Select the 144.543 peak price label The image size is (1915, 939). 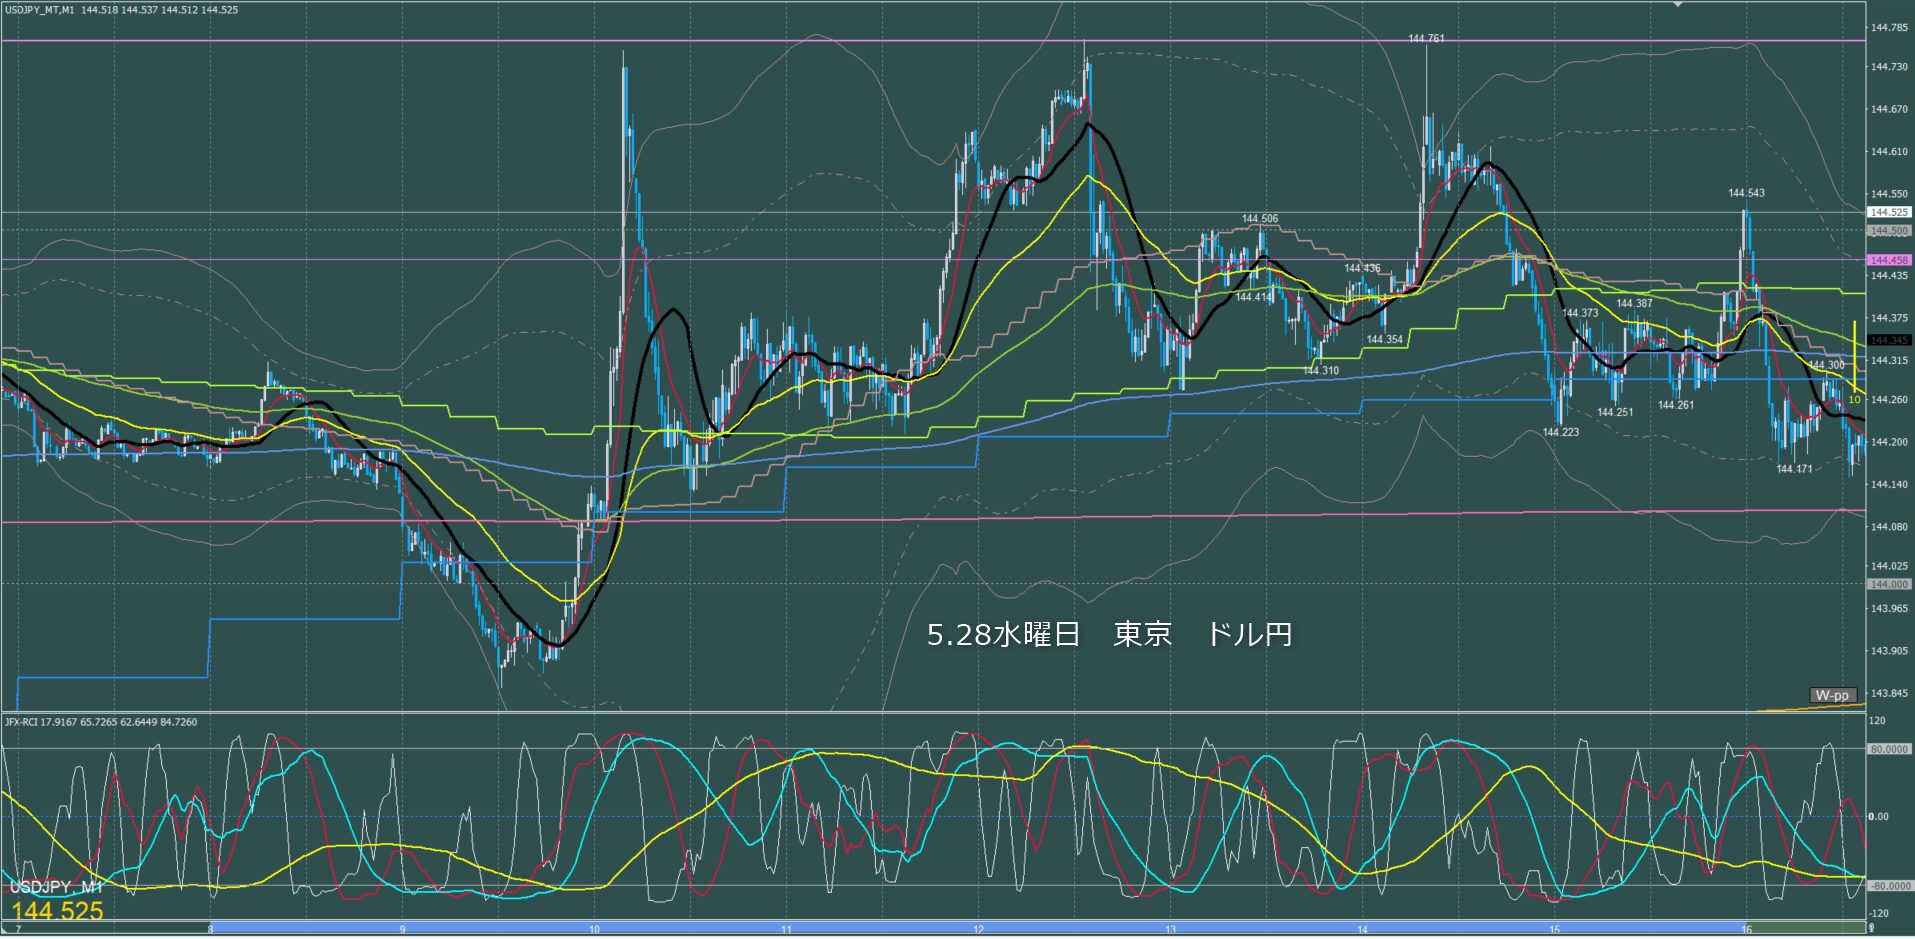click(x=1746, y=193)
